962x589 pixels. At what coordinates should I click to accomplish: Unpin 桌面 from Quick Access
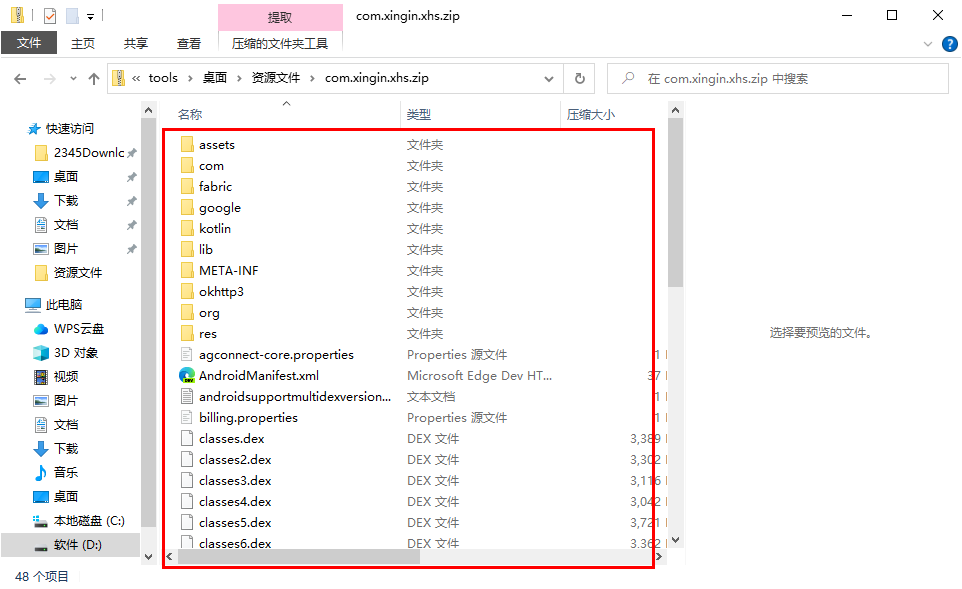[x=131, y=177]
